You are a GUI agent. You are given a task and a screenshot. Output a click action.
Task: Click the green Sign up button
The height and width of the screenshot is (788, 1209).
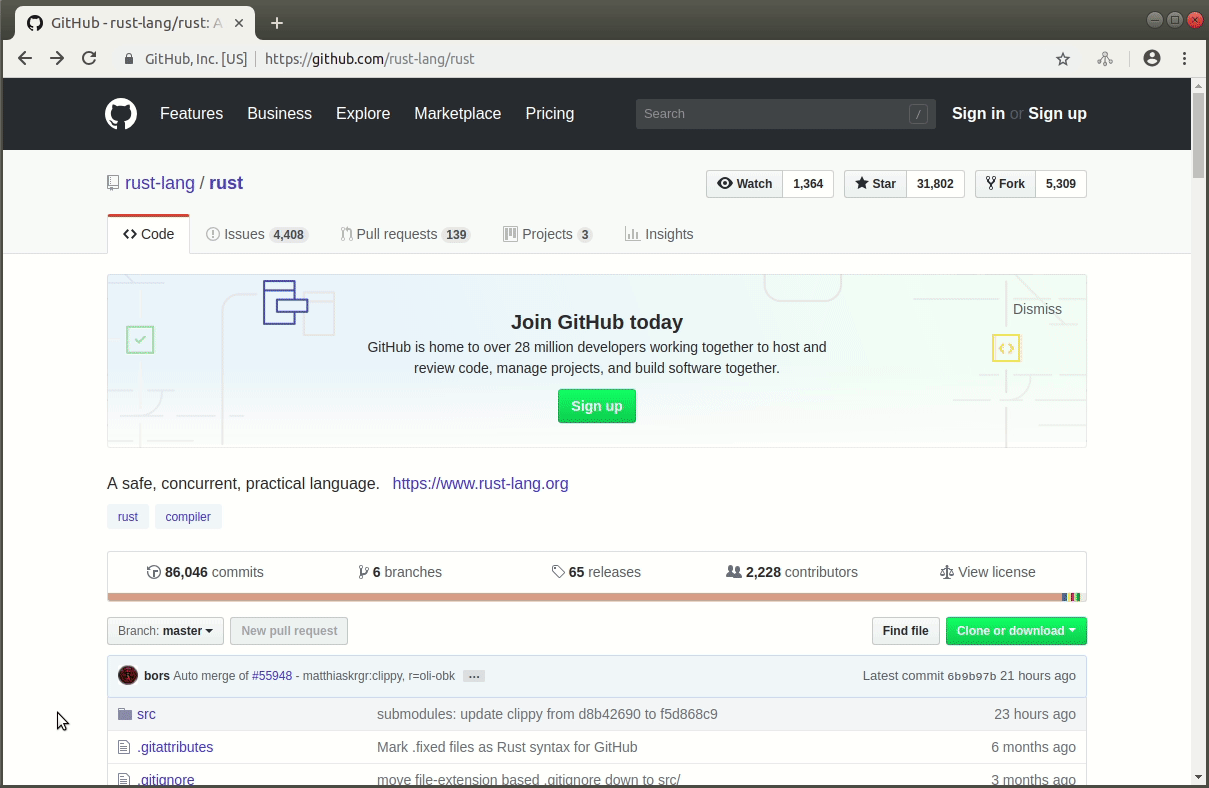[x=597, y=406]
